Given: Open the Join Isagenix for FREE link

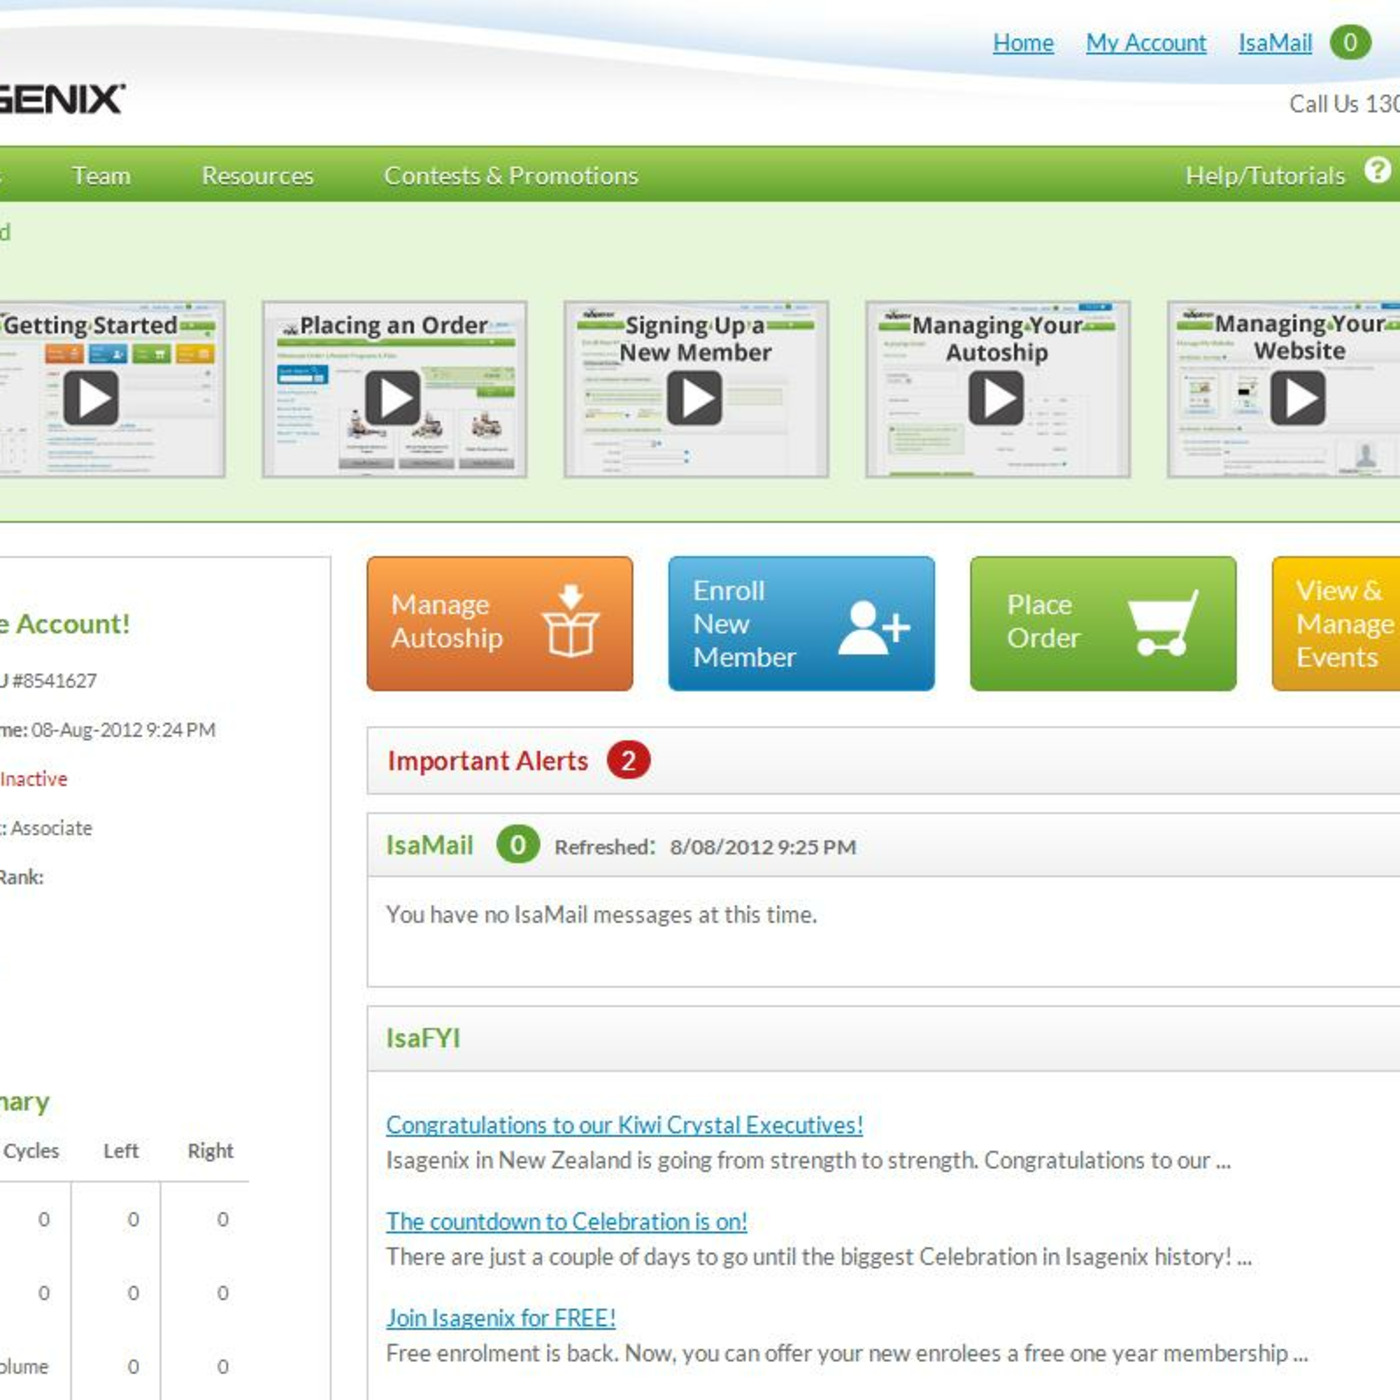Looking at the screenshot, I should (501, 1318).
